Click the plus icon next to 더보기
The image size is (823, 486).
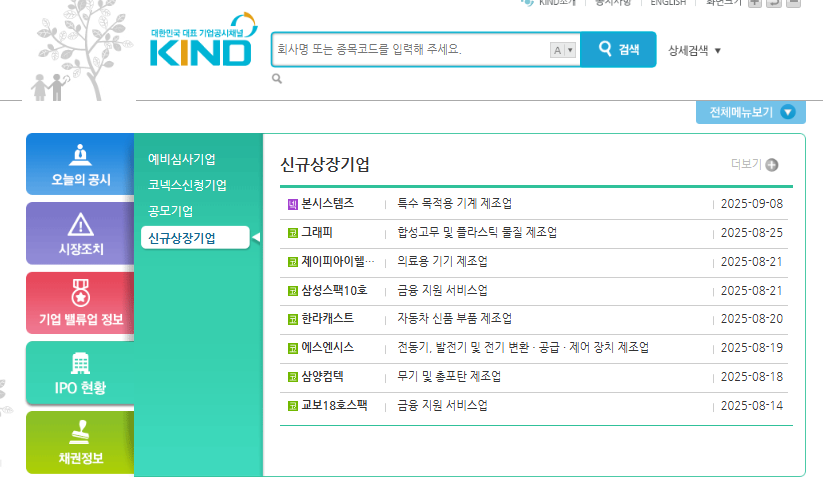coord(772,165)
